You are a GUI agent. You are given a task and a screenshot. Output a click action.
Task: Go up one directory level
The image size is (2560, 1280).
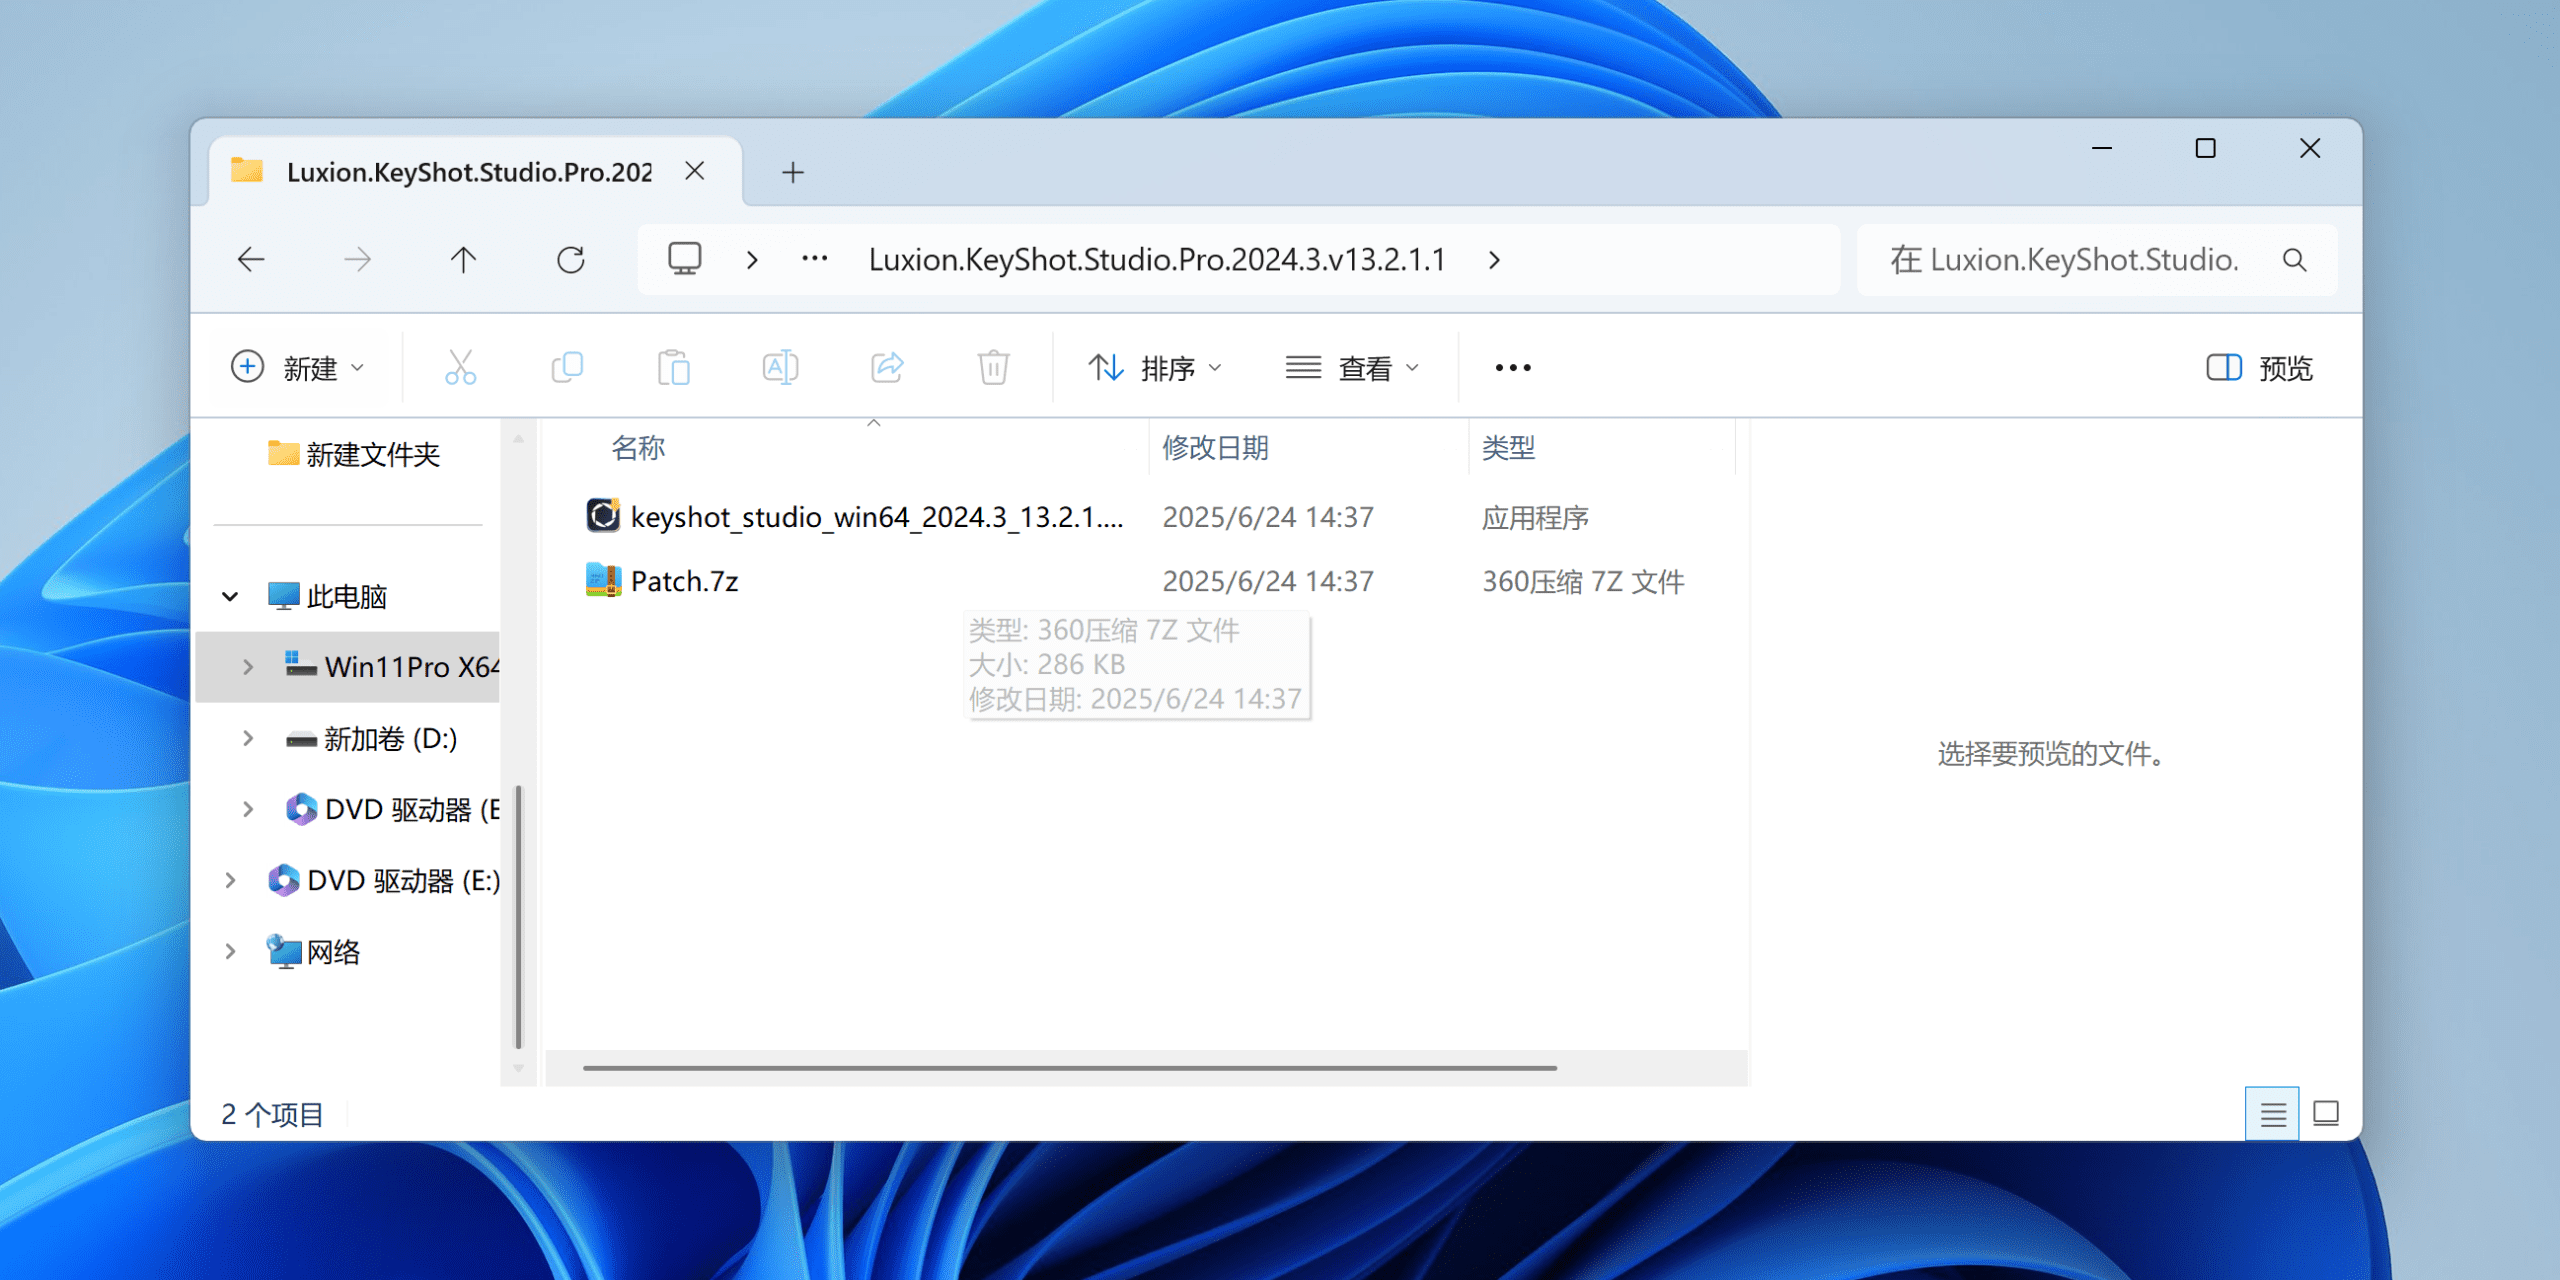[x=463, y=260]
